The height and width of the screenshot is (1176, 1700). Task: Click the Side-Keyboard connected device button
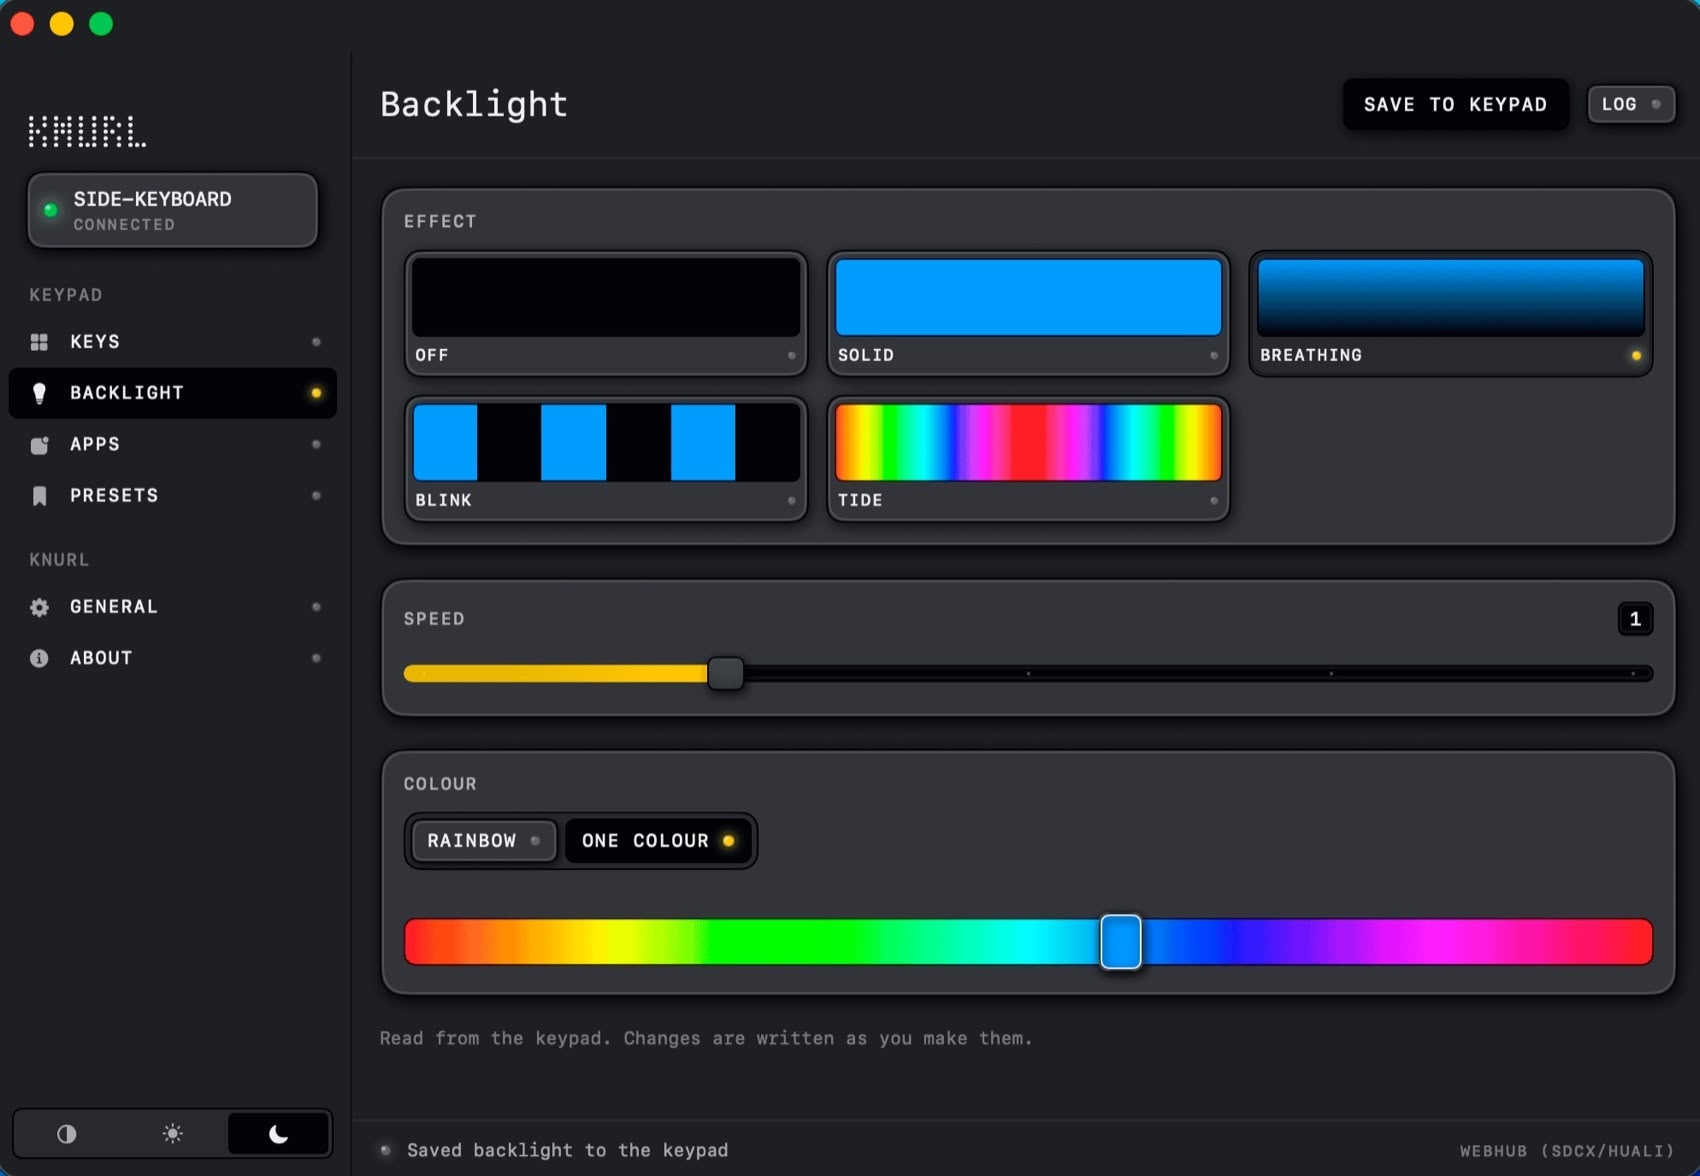[172, 210]
